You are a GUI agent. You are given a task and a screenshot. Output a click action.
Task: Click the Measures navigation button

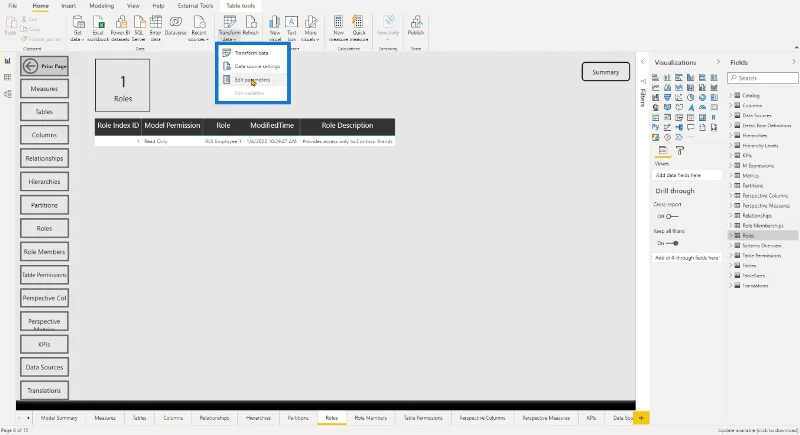[44, 89]
